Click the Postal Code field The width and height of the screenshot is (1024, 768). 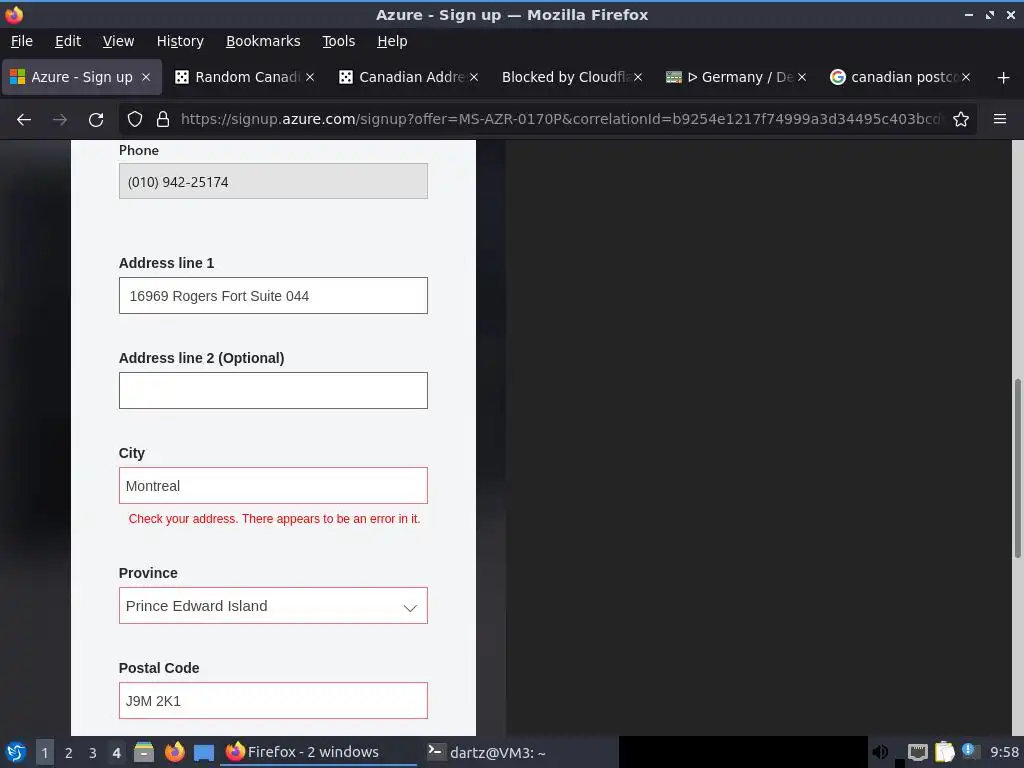[x=273, y=700]
